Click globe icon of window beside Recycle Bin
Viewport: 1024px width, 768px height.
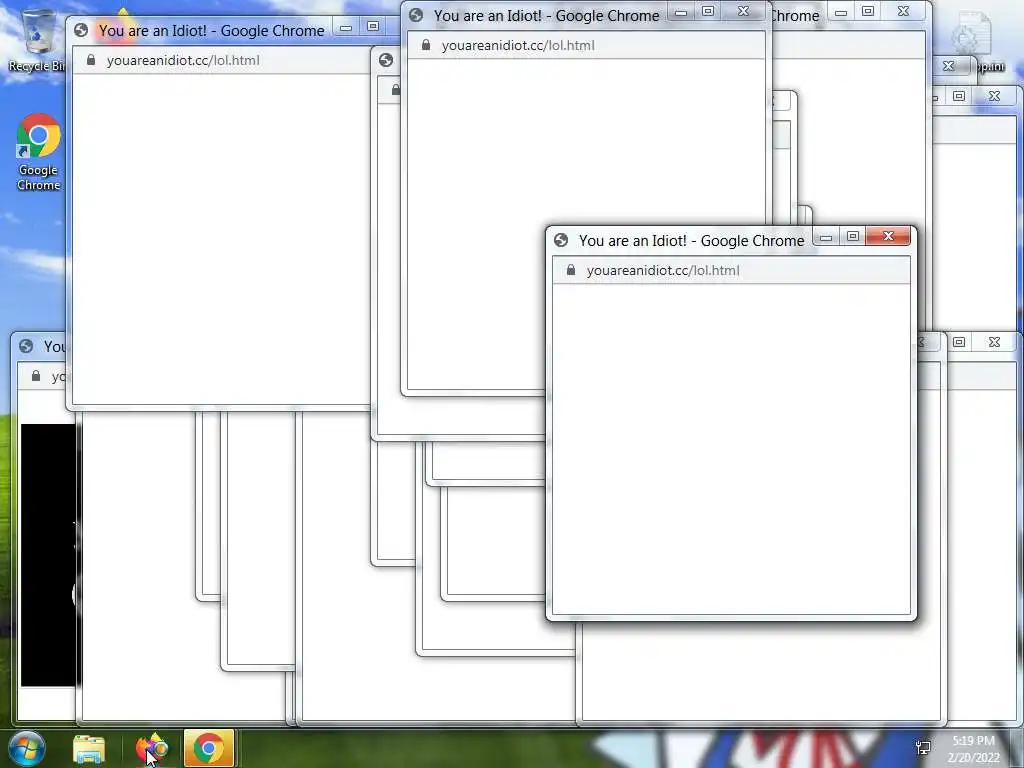81,30
